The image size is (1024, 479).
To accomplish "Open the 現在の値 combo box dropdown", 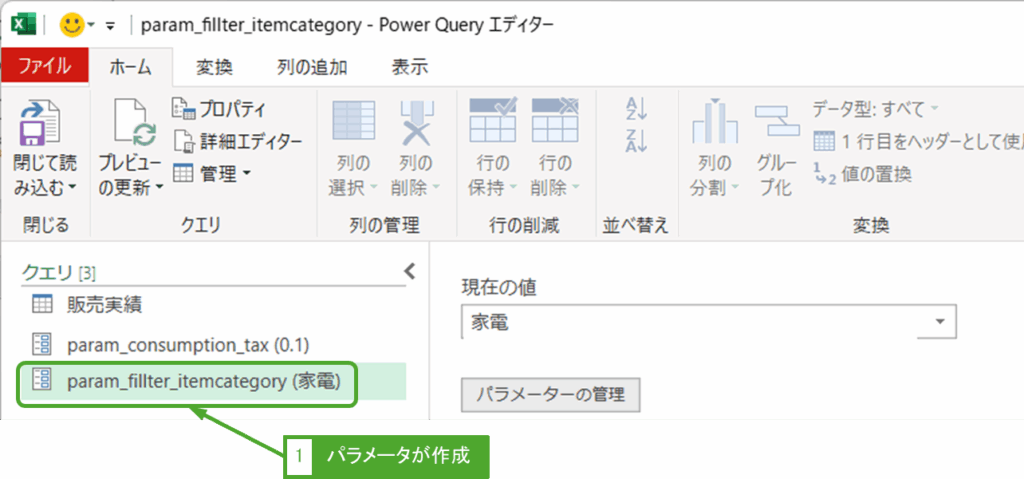I will 939,323.
